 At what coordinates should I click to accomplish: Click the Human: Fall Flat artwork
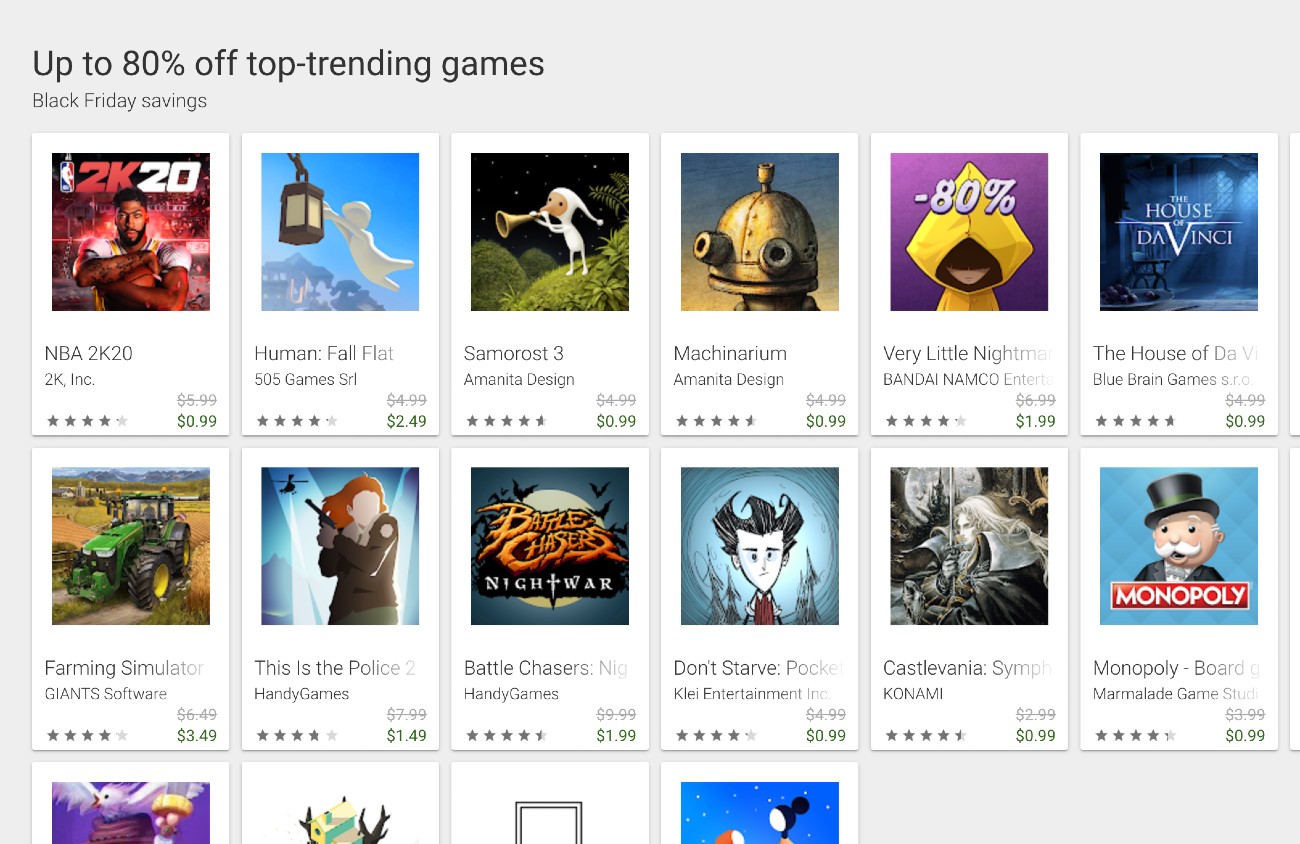coord(340,232)
